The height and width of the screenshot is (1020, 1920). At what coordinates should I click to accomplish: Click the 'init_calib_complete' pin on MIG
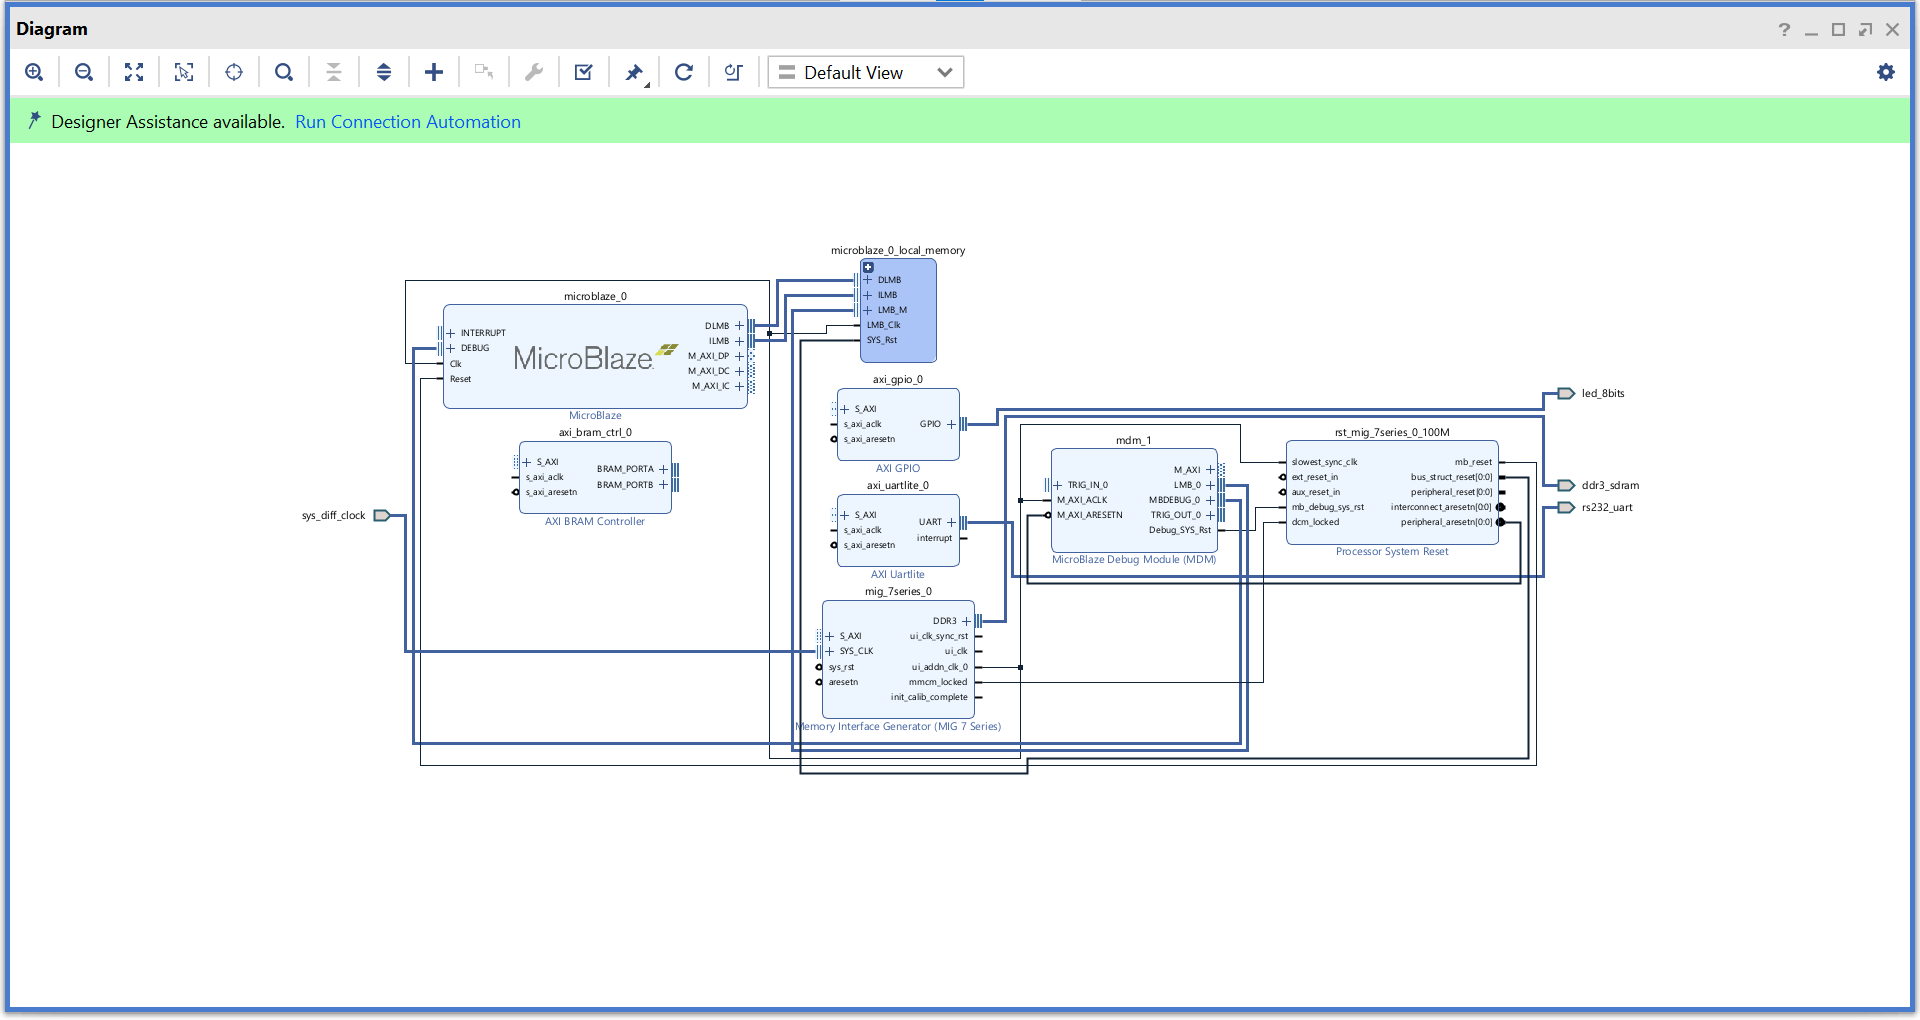[x=929, y=697]
